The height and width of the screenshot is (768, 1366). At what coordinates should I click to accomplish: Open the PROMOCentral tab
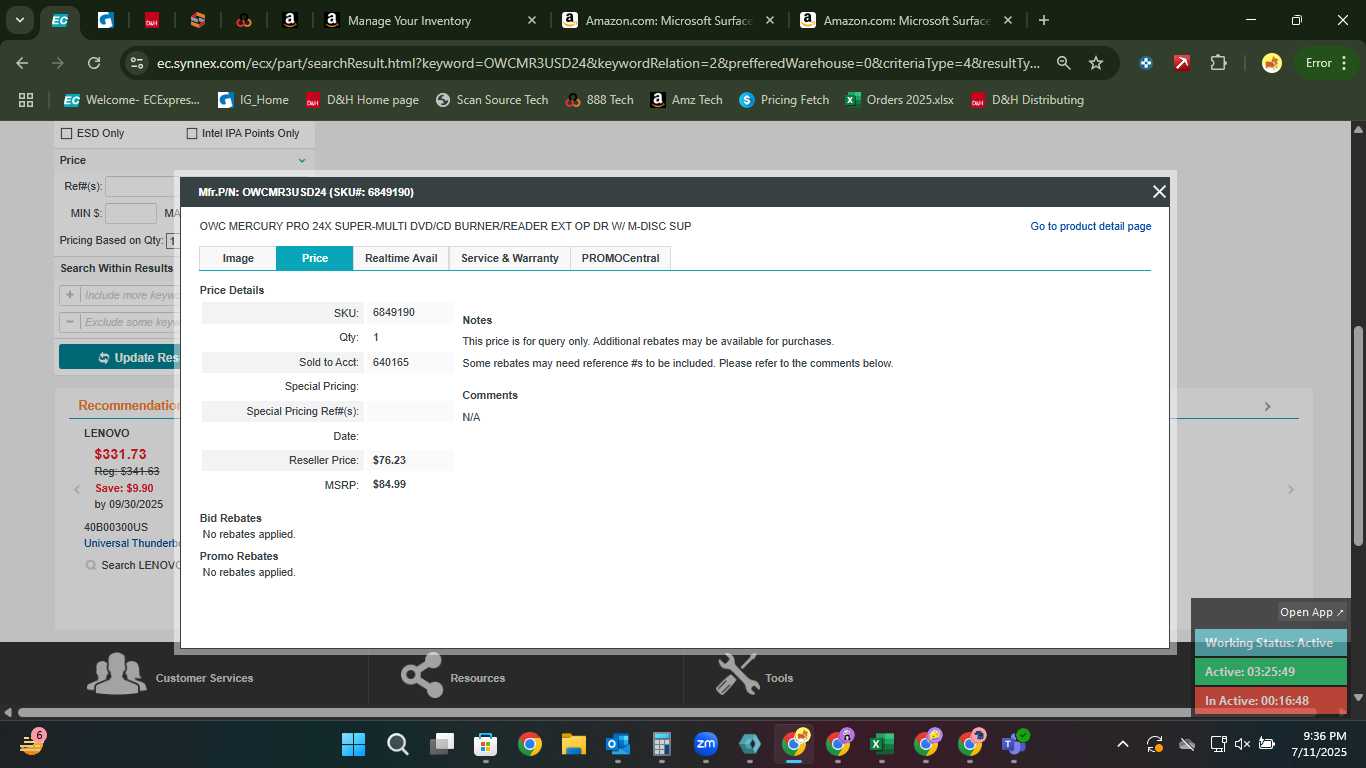click(620, 258)
